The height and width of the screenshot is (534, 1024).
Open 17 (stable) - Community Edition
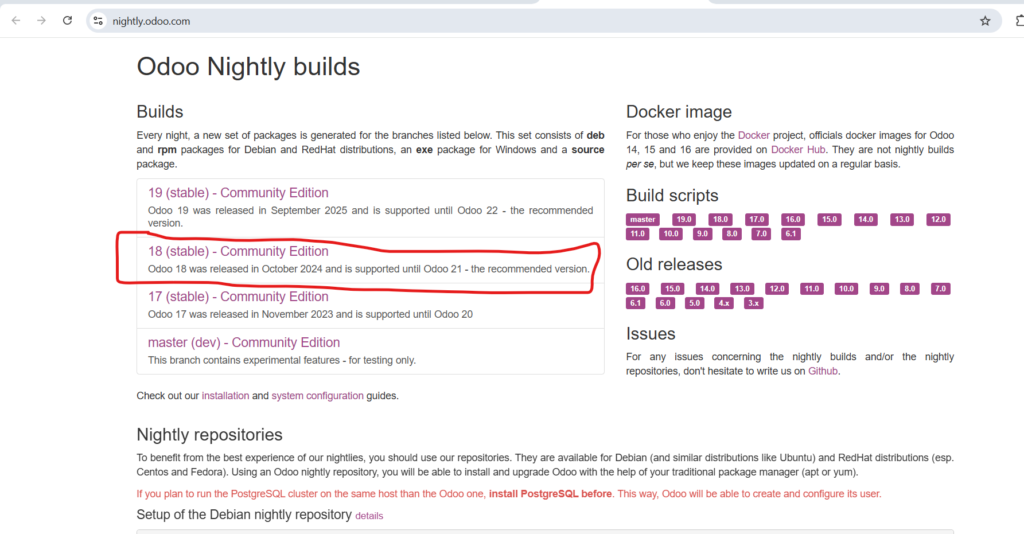coord(238,296)
